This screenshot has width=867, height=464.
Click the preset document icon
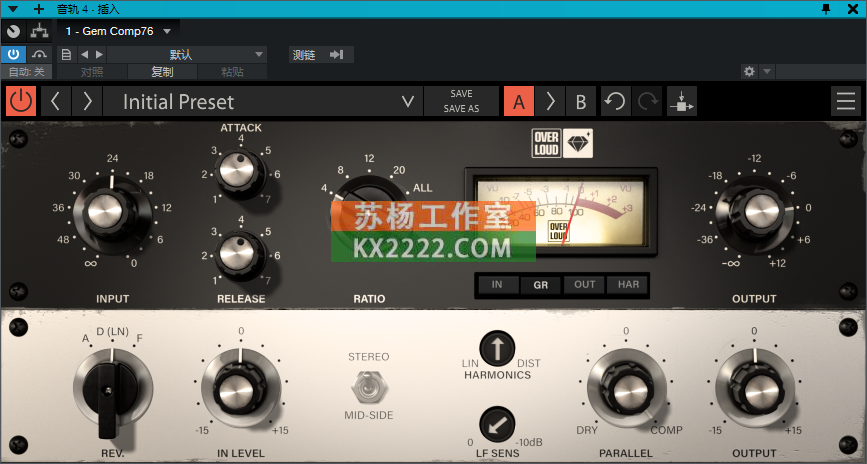click(66, 54)
